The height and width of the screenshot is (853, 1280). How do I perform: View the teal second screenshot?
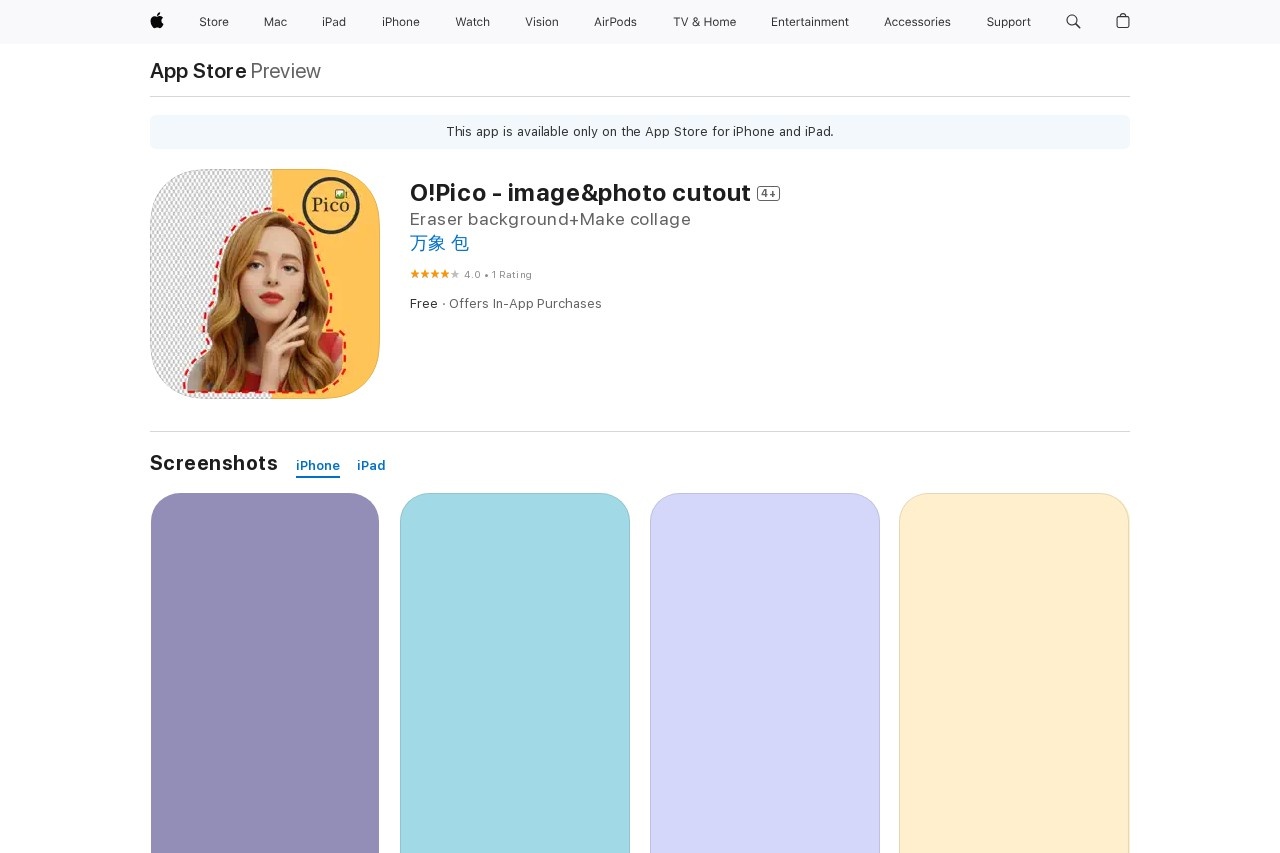tap(515, 673)
